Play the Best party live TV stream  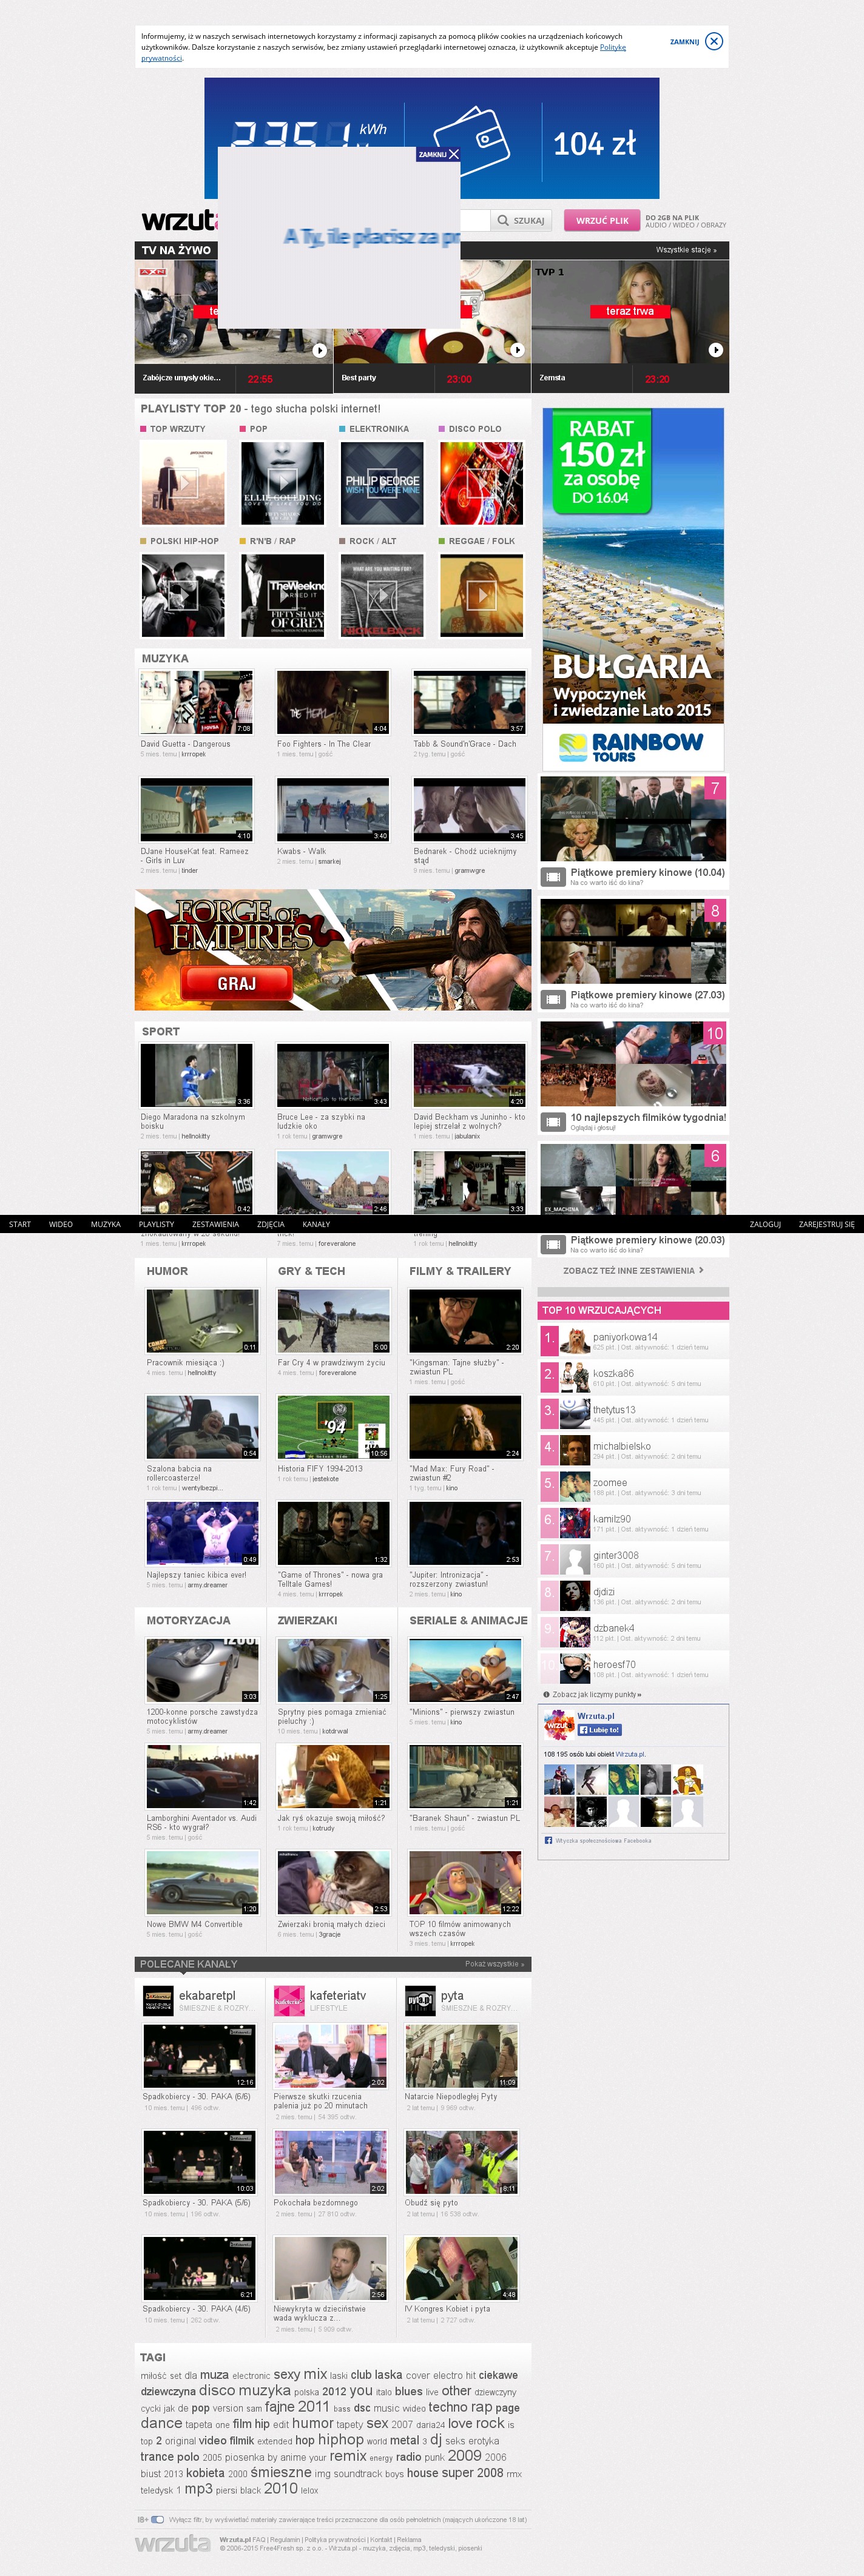click(x=517, y=350)
